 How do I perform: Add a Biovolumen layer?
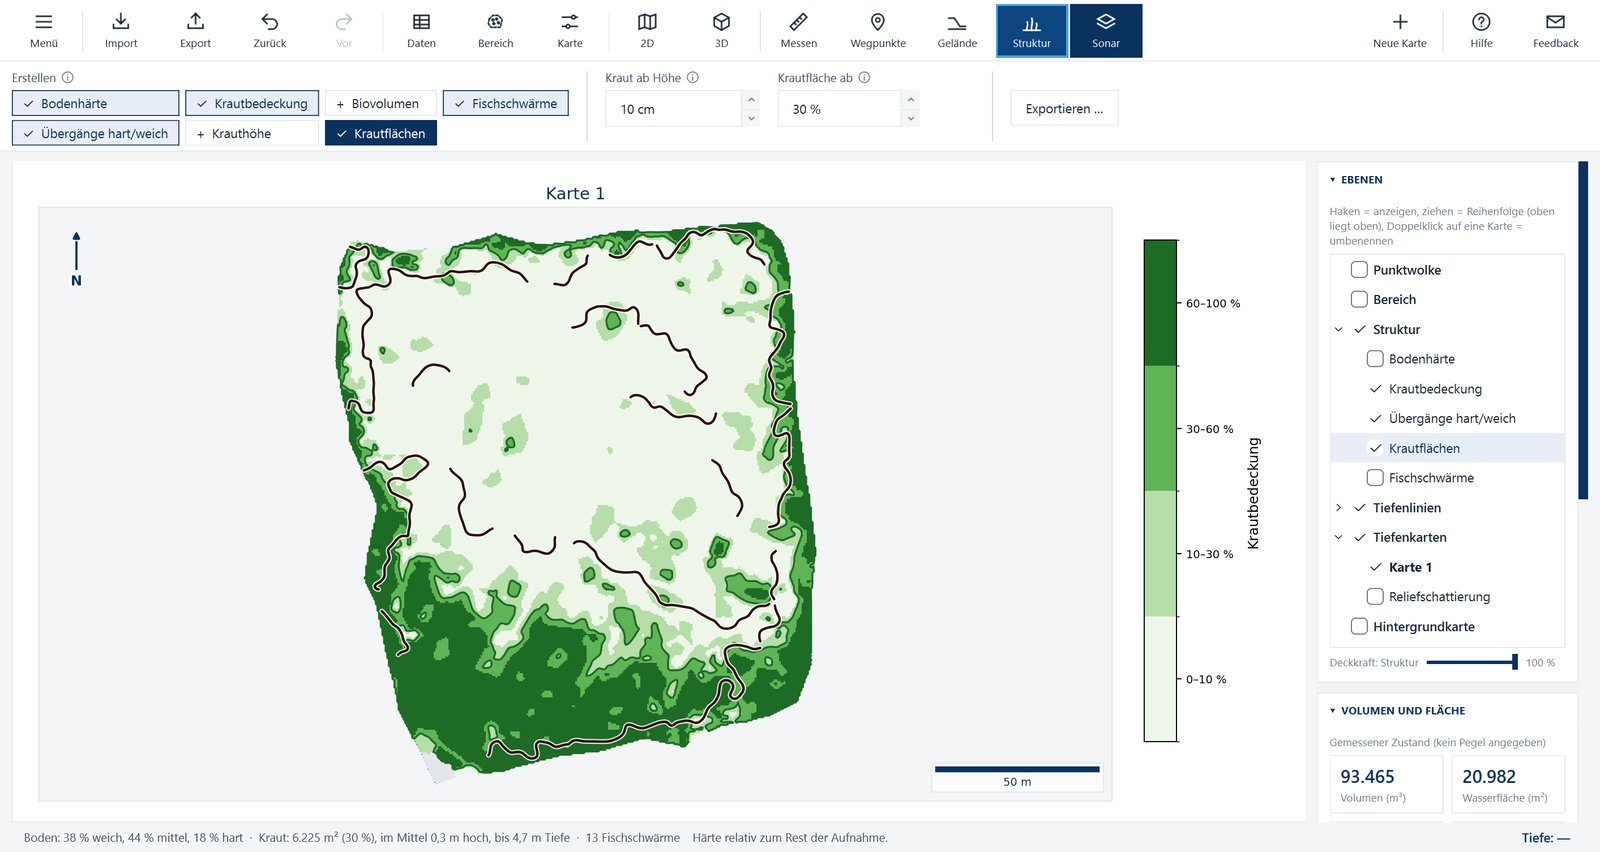pyautogui.click(x=380, y=103)
